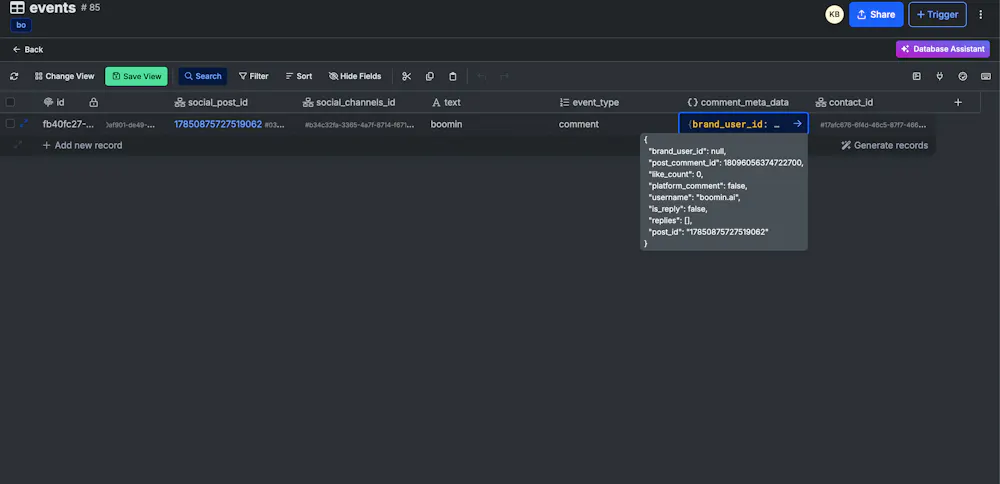Add a new column with plus icon
This screenshot has height=484, width=1000.
tap(958, 102)
